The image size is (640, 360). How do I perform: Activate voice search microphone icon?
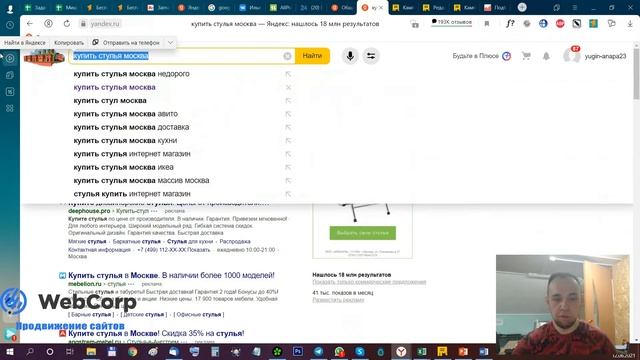coord(350,56)
